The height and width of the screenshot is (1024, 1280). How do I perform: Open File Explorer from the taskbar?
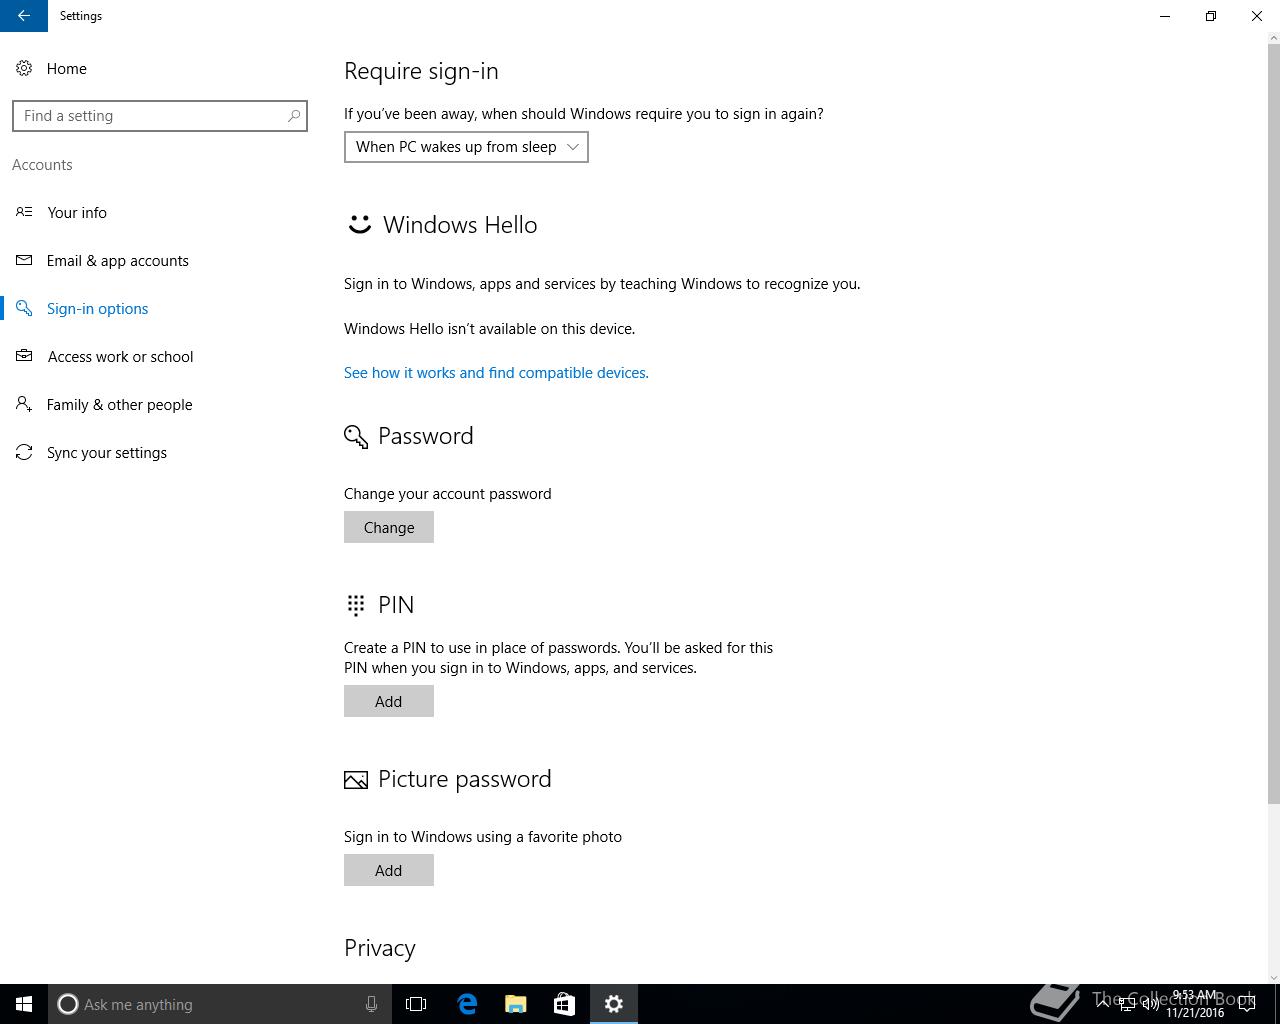pyautogui.click(x=516, y=1004)
